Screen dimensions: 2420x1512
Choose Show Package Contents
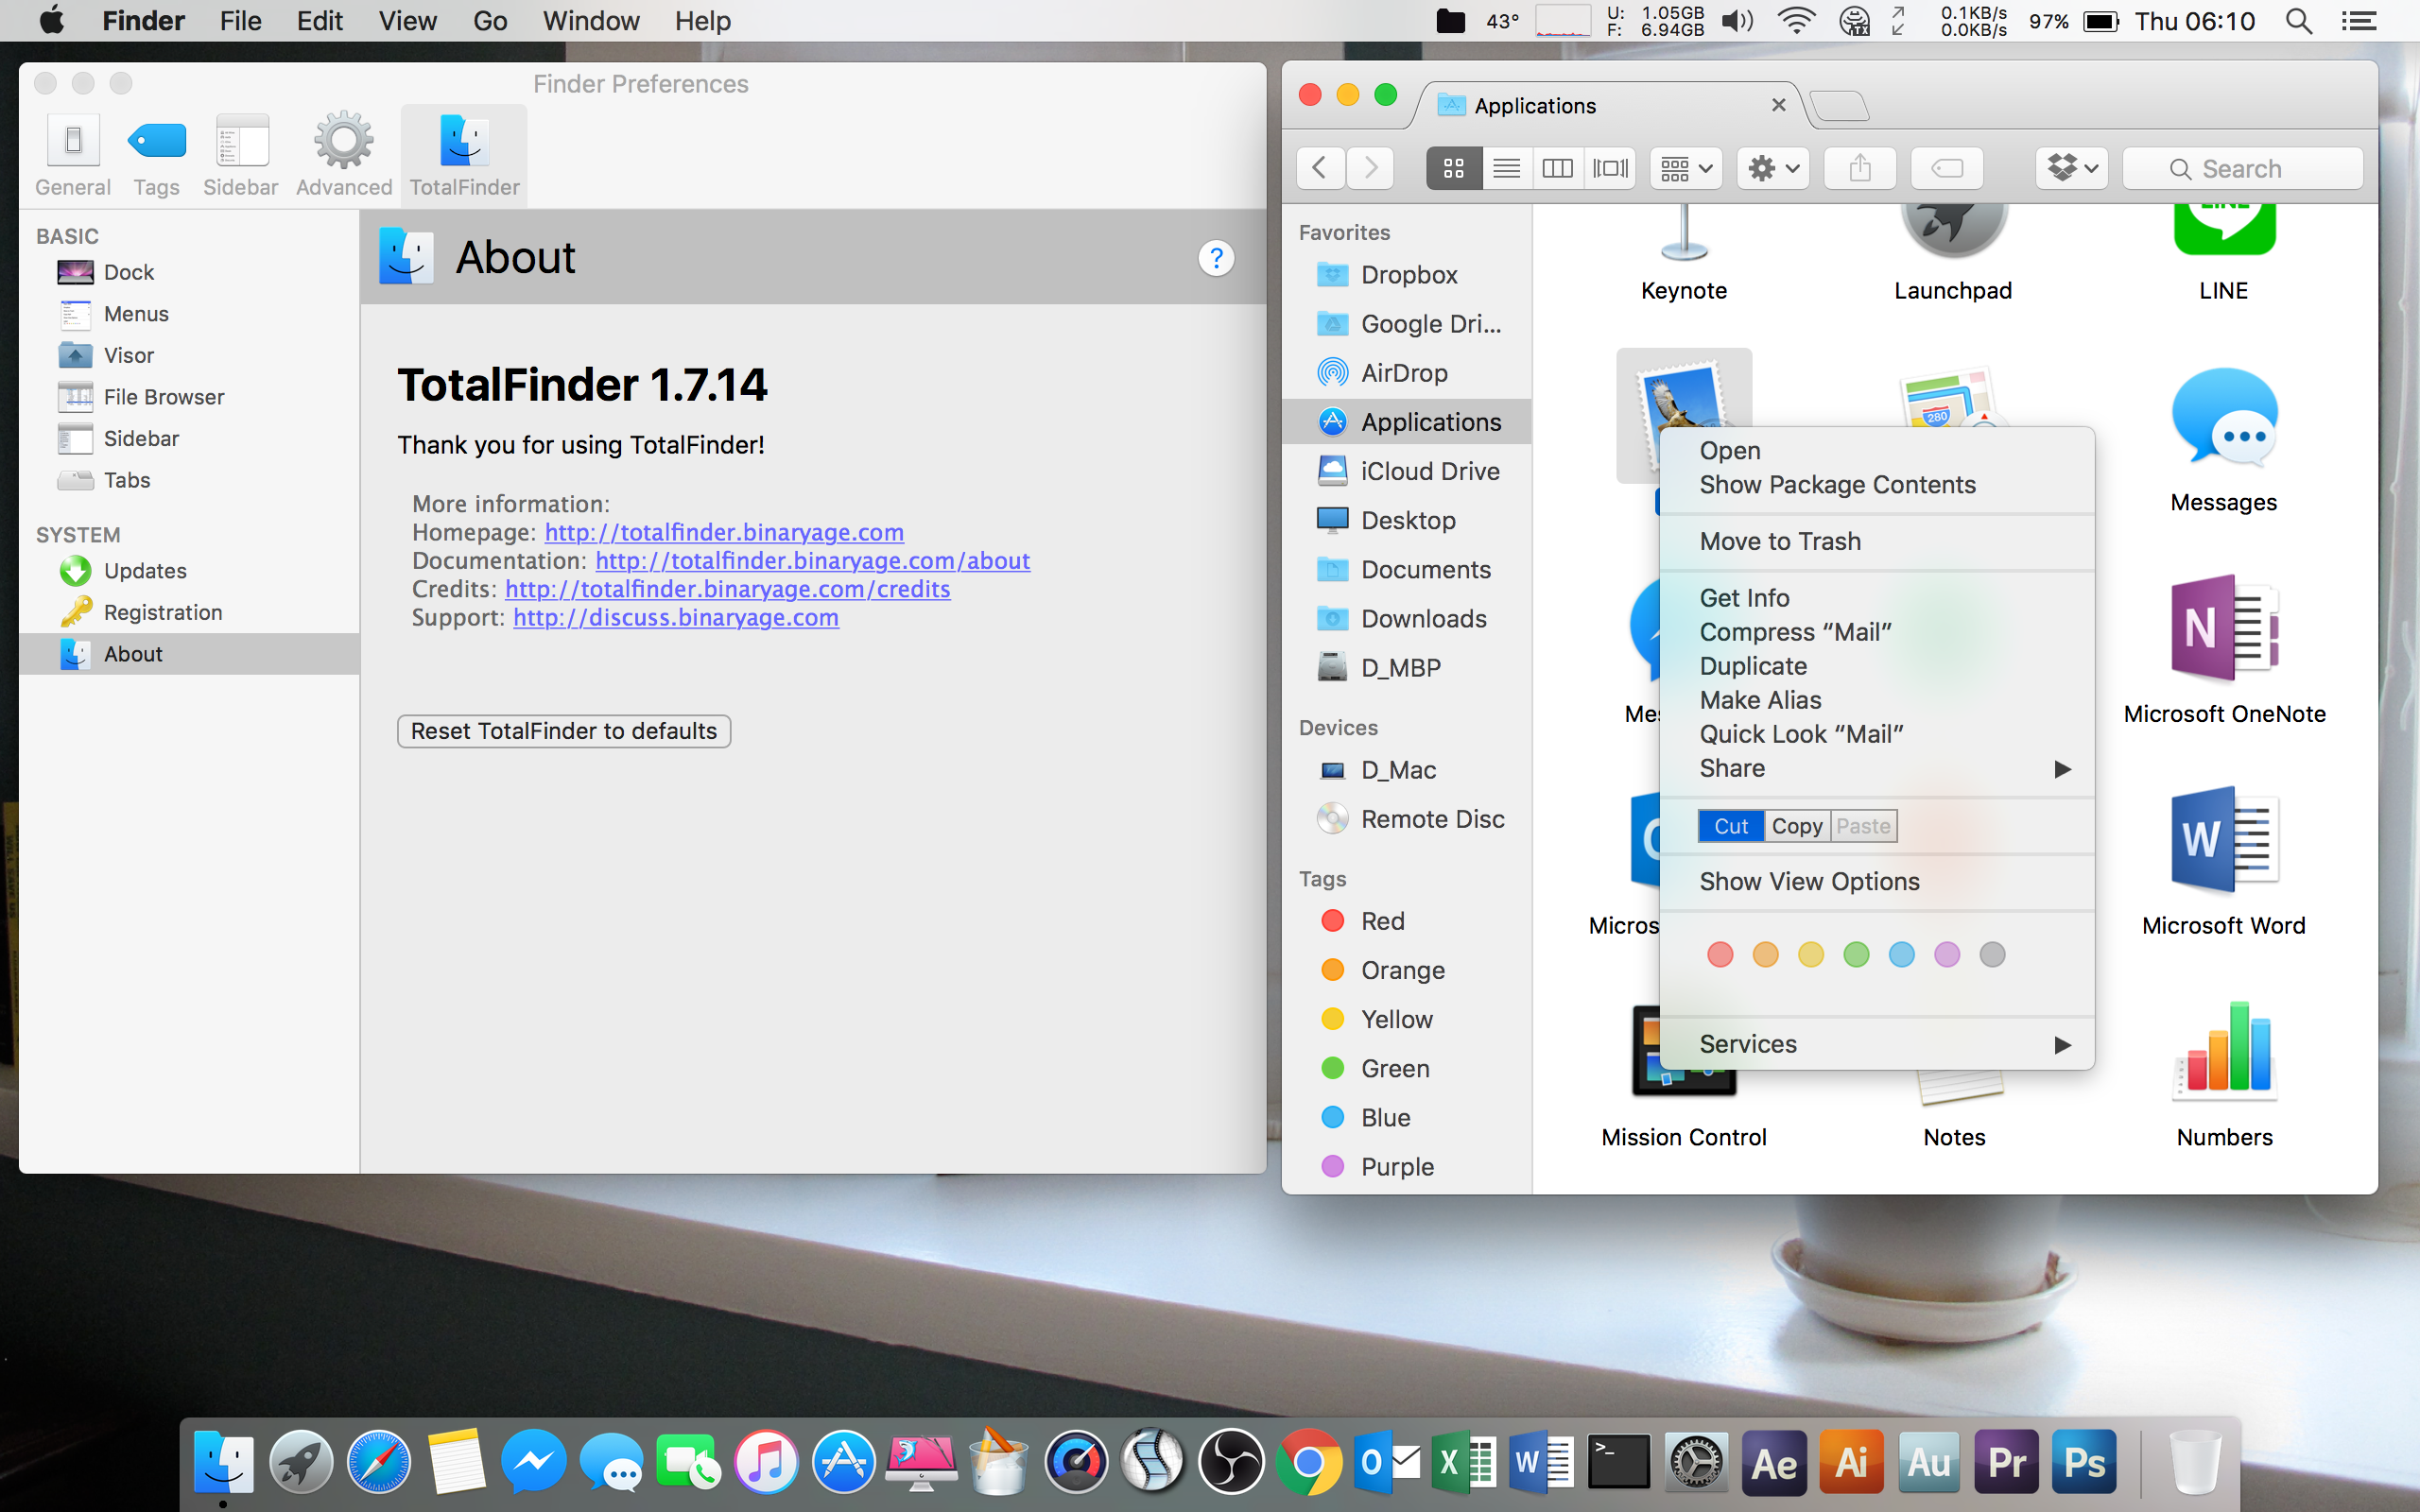coord(1877,485)
